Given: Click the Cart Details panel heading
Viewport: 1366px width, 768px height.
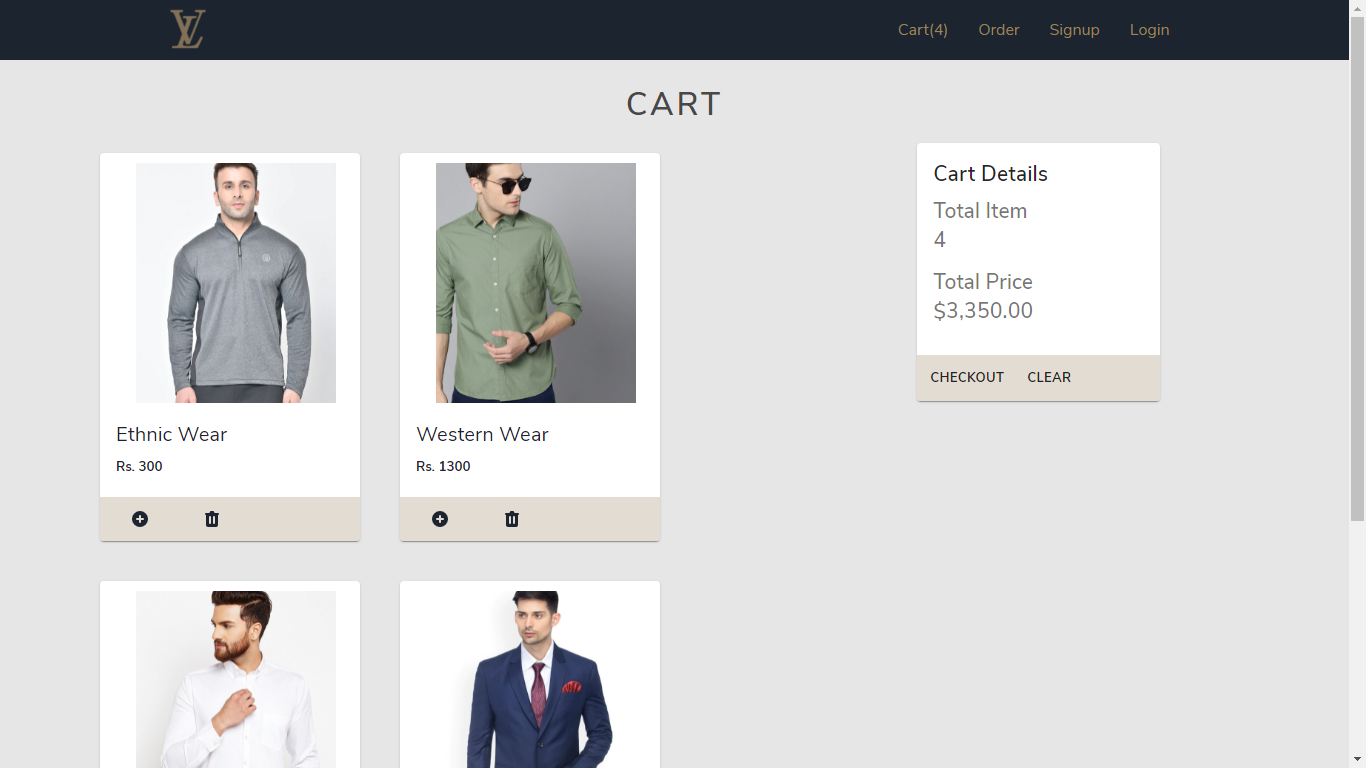Looking at the screenshot, I should (x=990, y=173).
